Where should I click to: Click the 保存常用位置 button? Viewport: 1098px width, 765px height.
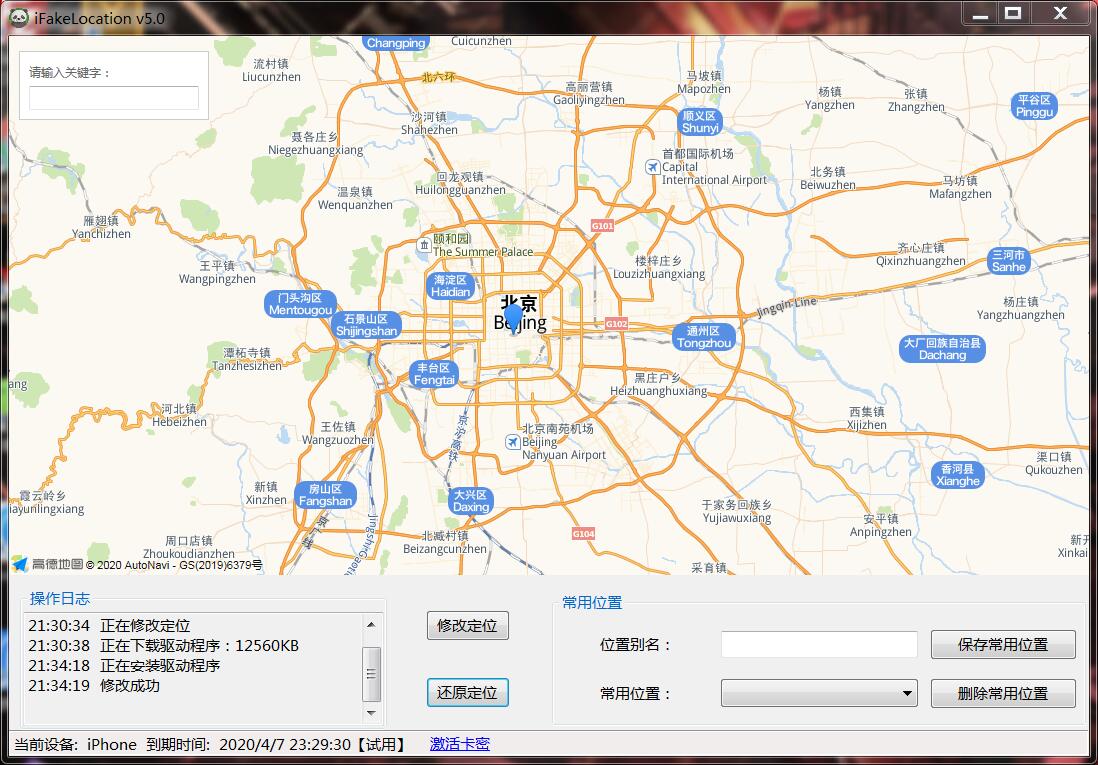pos(1003,645)
